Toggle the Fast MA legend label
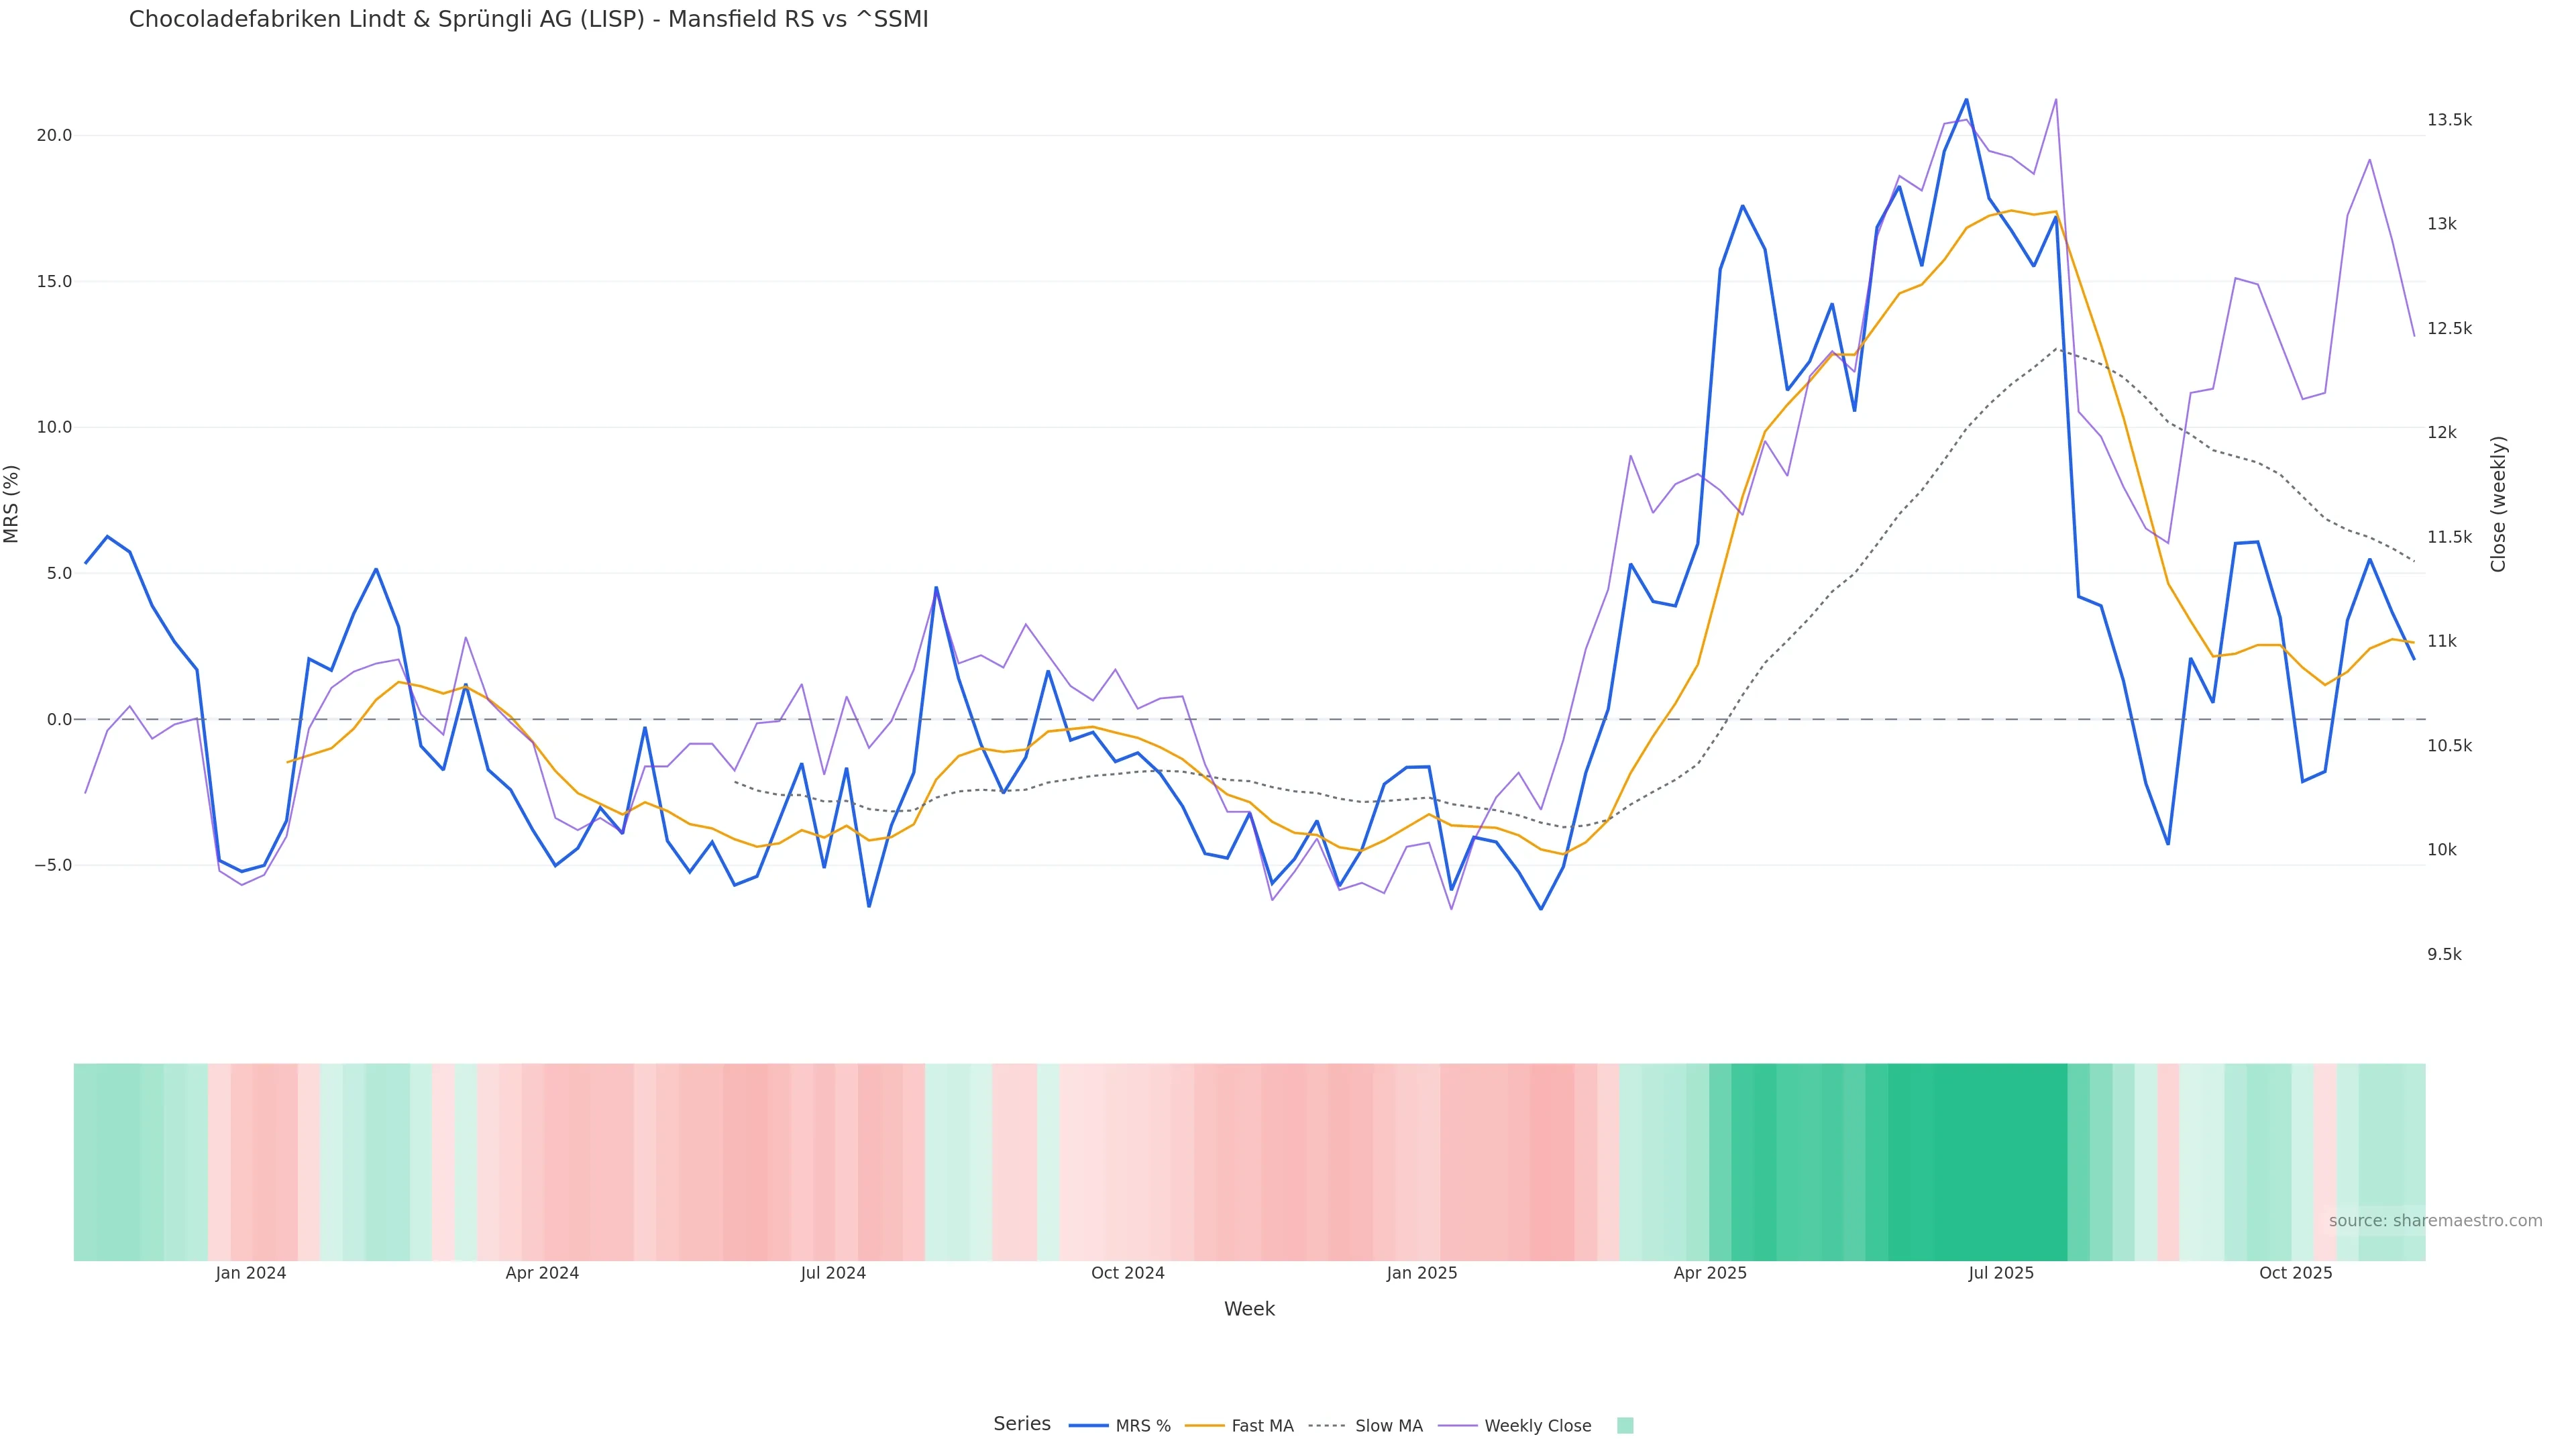2576x1449 pixels. tap(1262, 1426)
